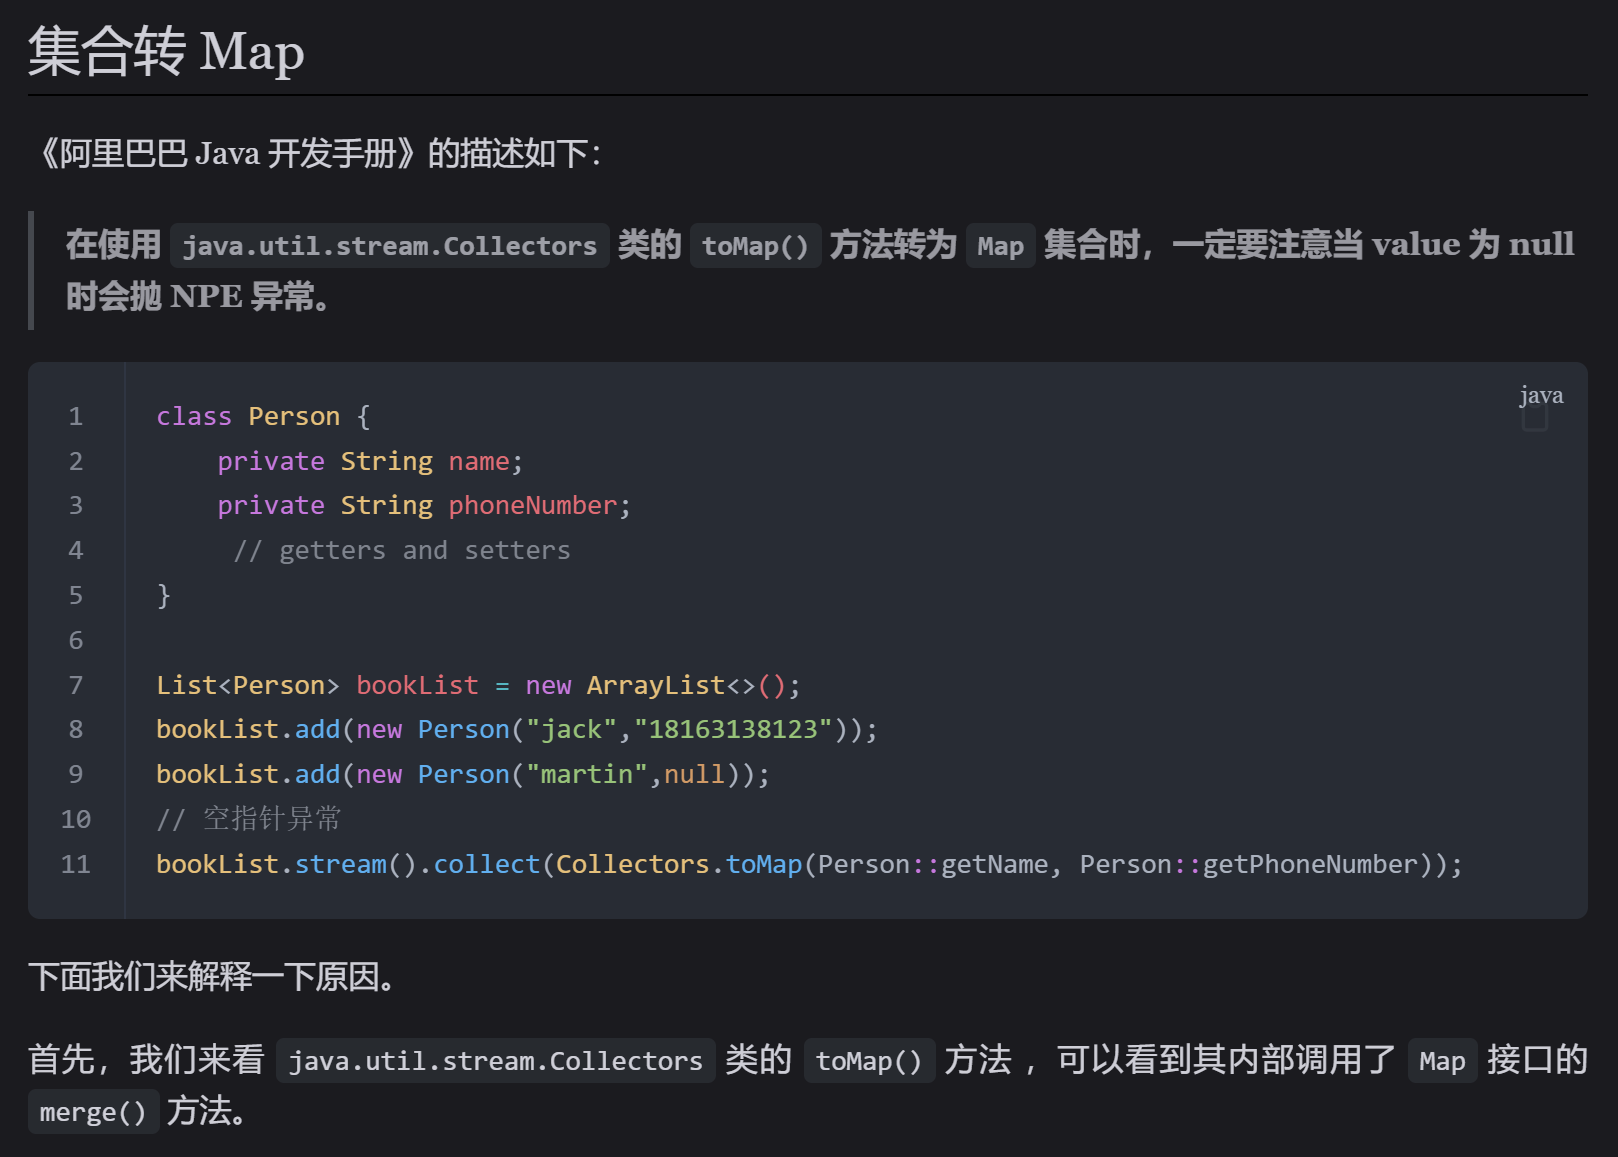The image size is (1618, 1157).
Task: Click Collectors.toMap in the stream collect line
Action: coord(679,864)
